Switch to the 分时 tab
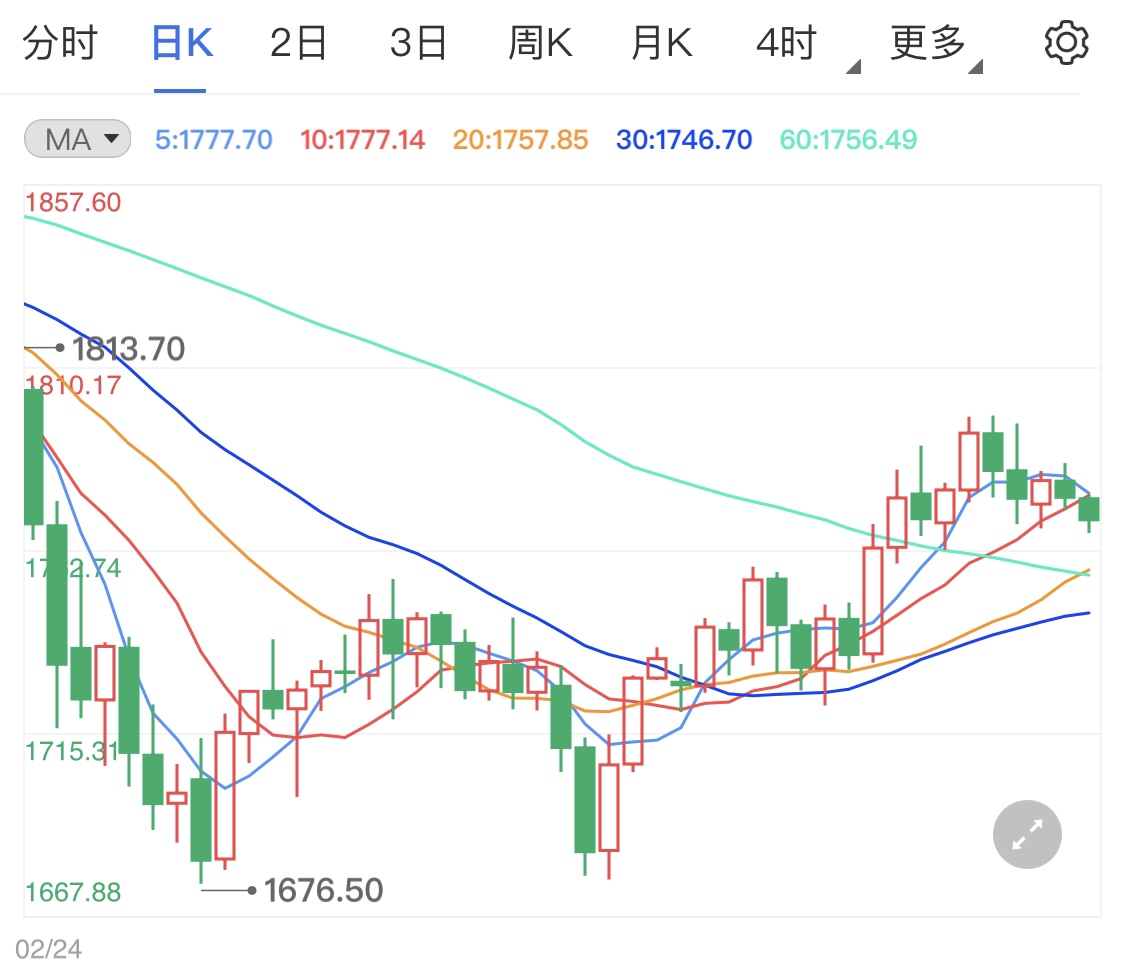1125x974 pixels. click(60, 43)
